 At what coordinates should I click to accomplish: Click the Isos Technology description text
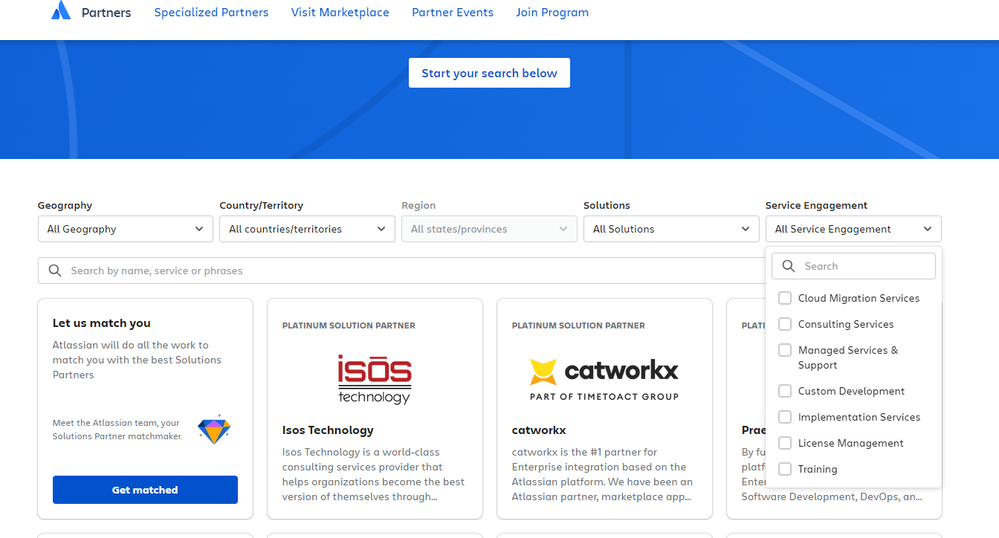(373, 474)
